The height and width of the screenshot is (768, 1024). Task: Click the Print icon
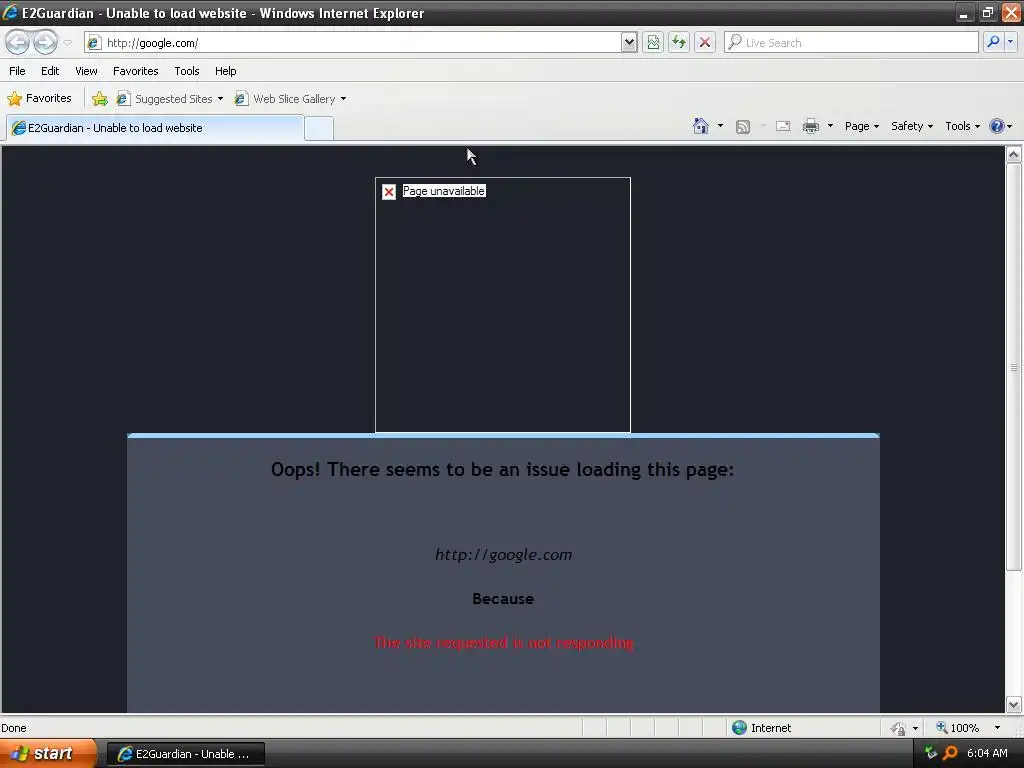[x=810, y=126]
